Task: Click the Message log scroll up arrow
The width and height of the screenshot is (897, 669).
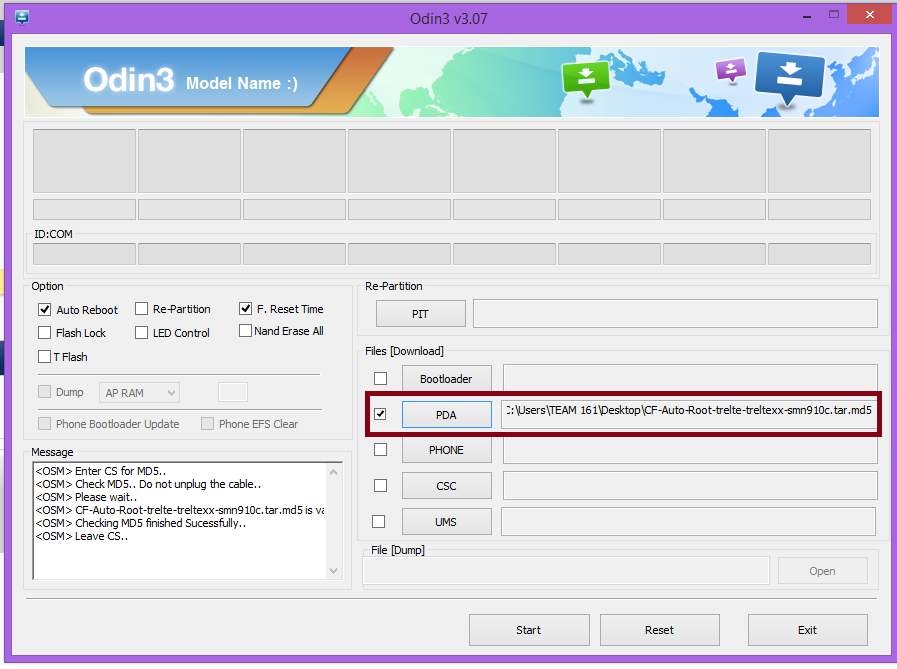Action: tap(334, 472)
